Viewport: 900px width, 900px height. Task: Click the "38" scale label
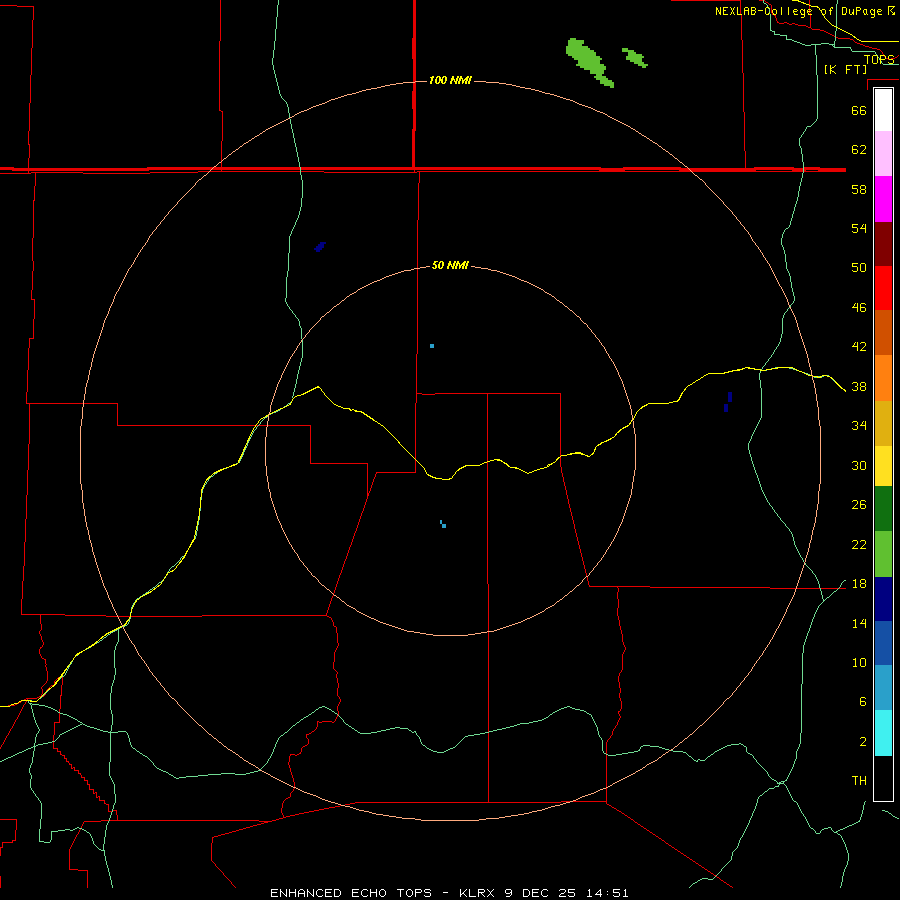point(859,387)
